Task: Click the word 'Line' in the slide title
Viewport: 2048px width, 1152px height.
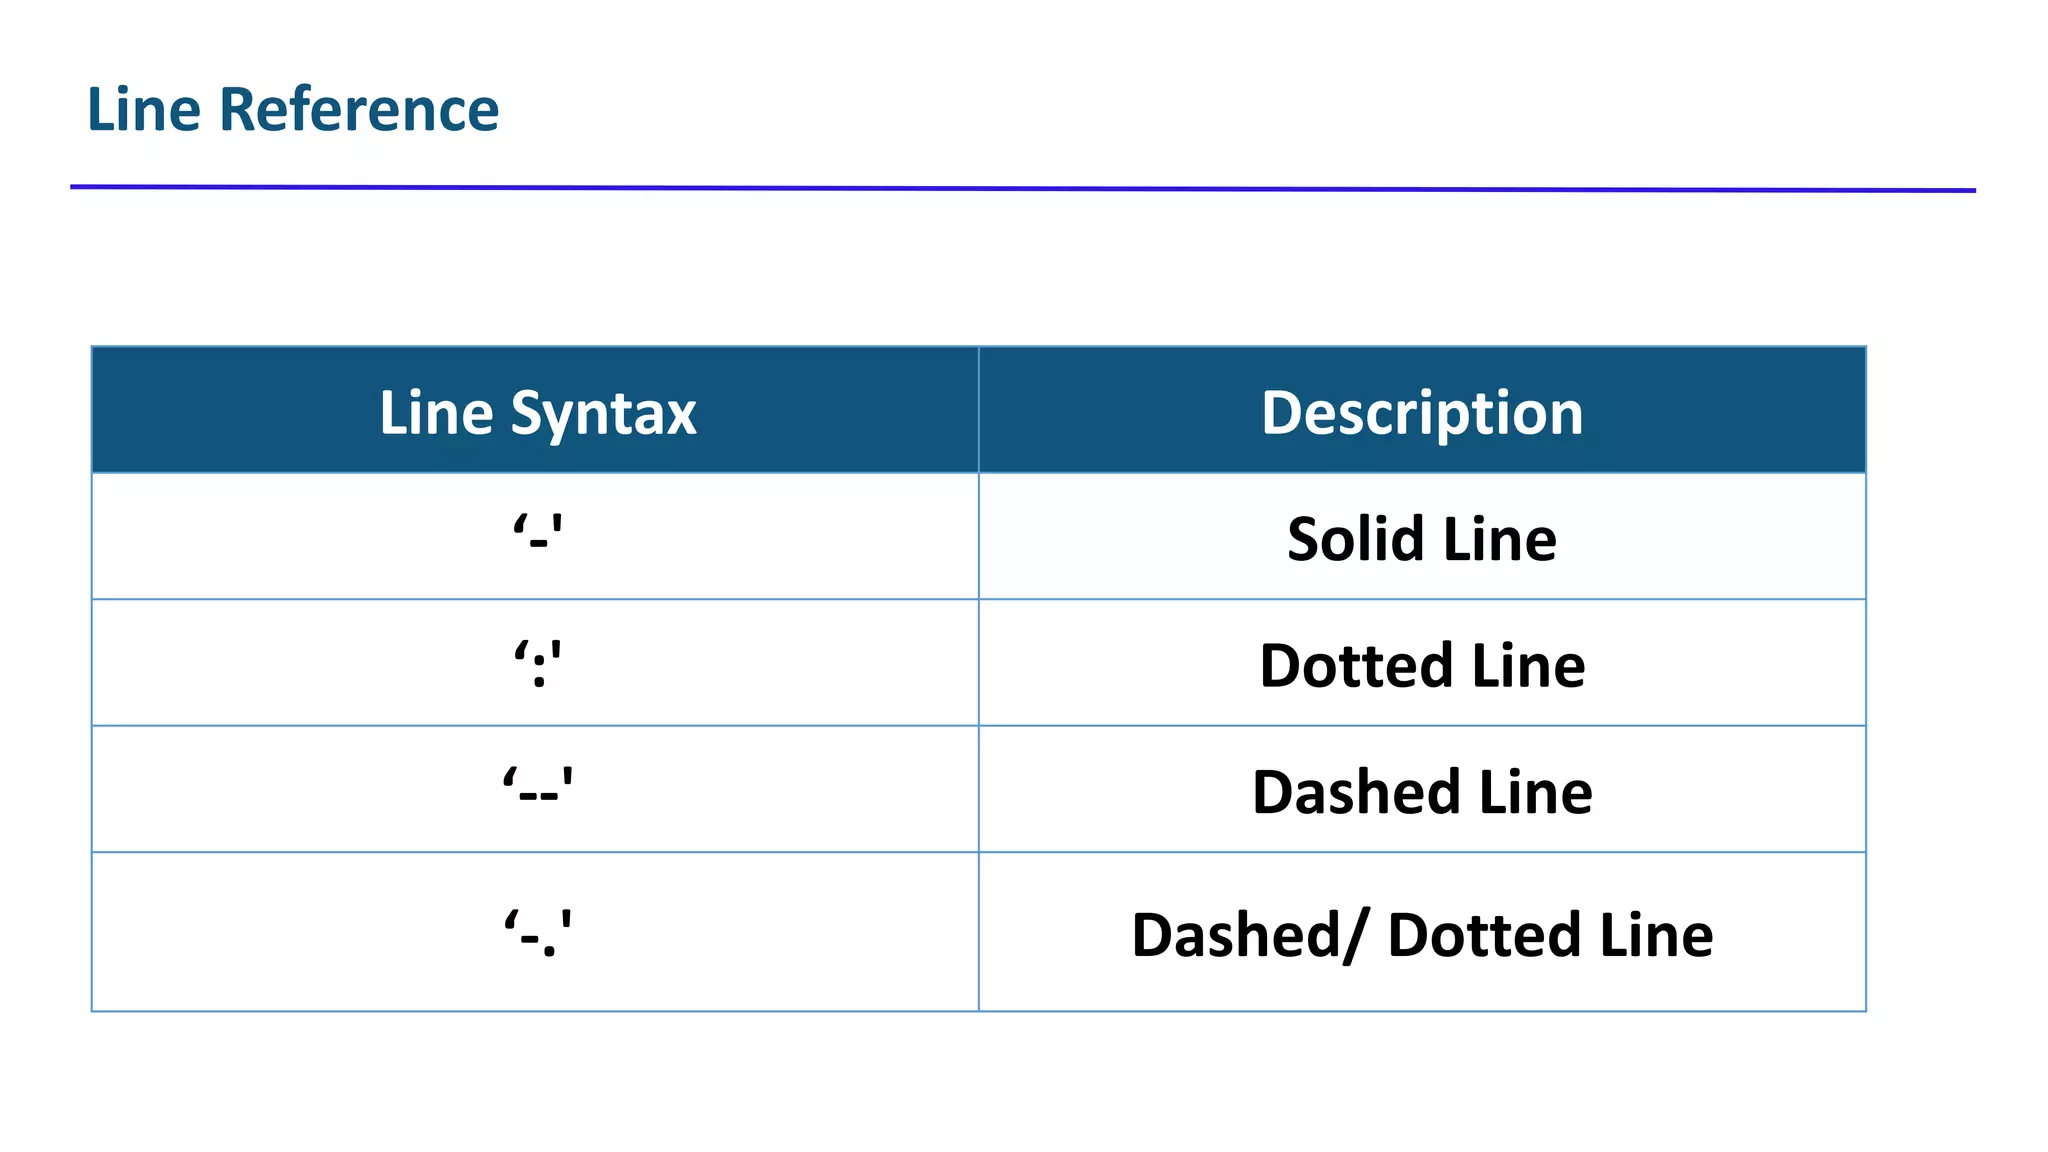Action: 144,109
